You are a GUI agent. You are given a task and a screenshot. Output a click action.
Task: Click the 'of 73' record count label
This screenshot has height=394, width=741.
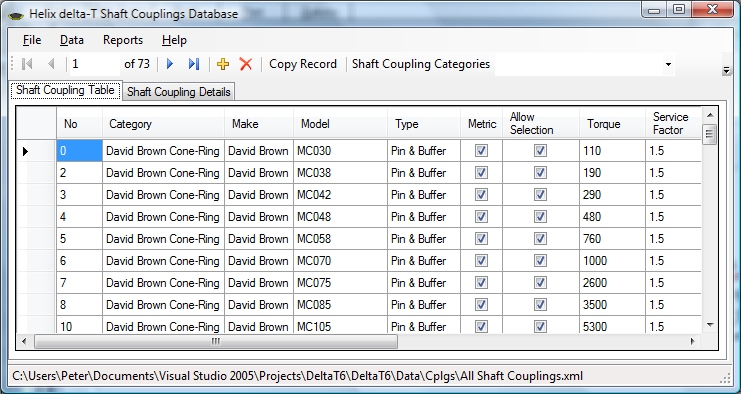click(x=137, y=64)
